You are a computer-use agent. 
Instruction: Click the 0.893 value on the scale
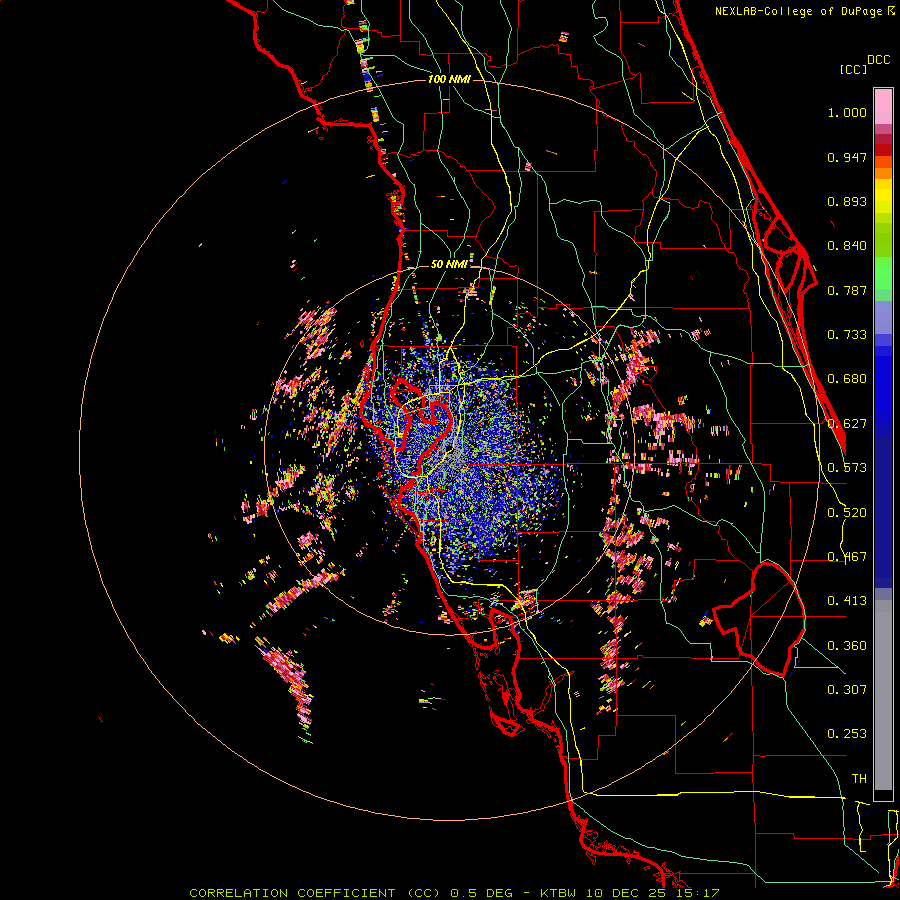click(847, 201)
